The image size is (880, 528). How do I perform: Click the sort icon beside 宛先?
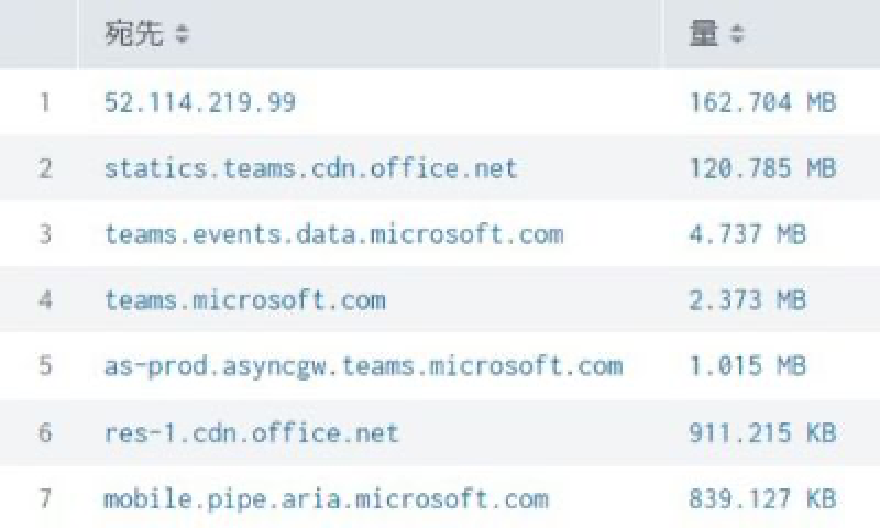(182, 35)
